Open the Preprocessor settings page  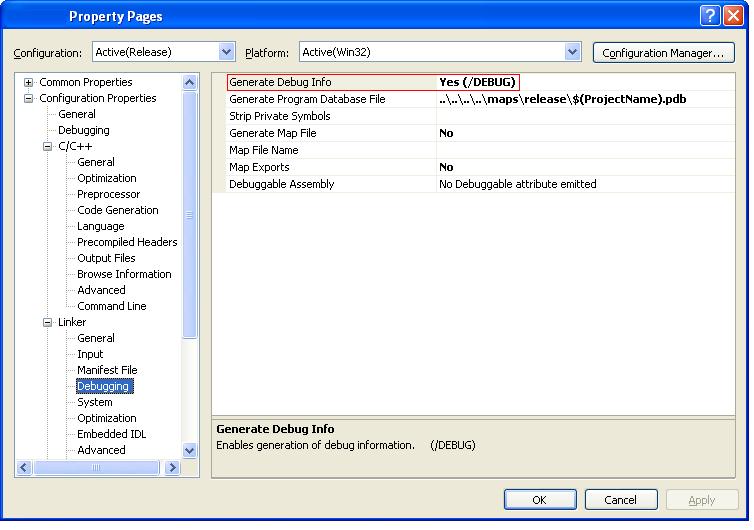(109, 194)
